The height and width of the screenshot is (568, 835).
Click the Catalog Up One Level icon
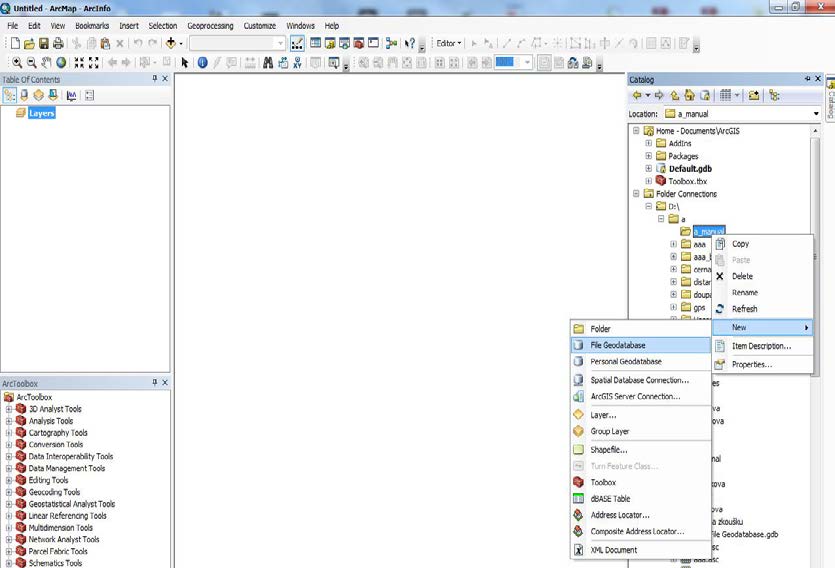pyautogui.click(x=675, y=95)
